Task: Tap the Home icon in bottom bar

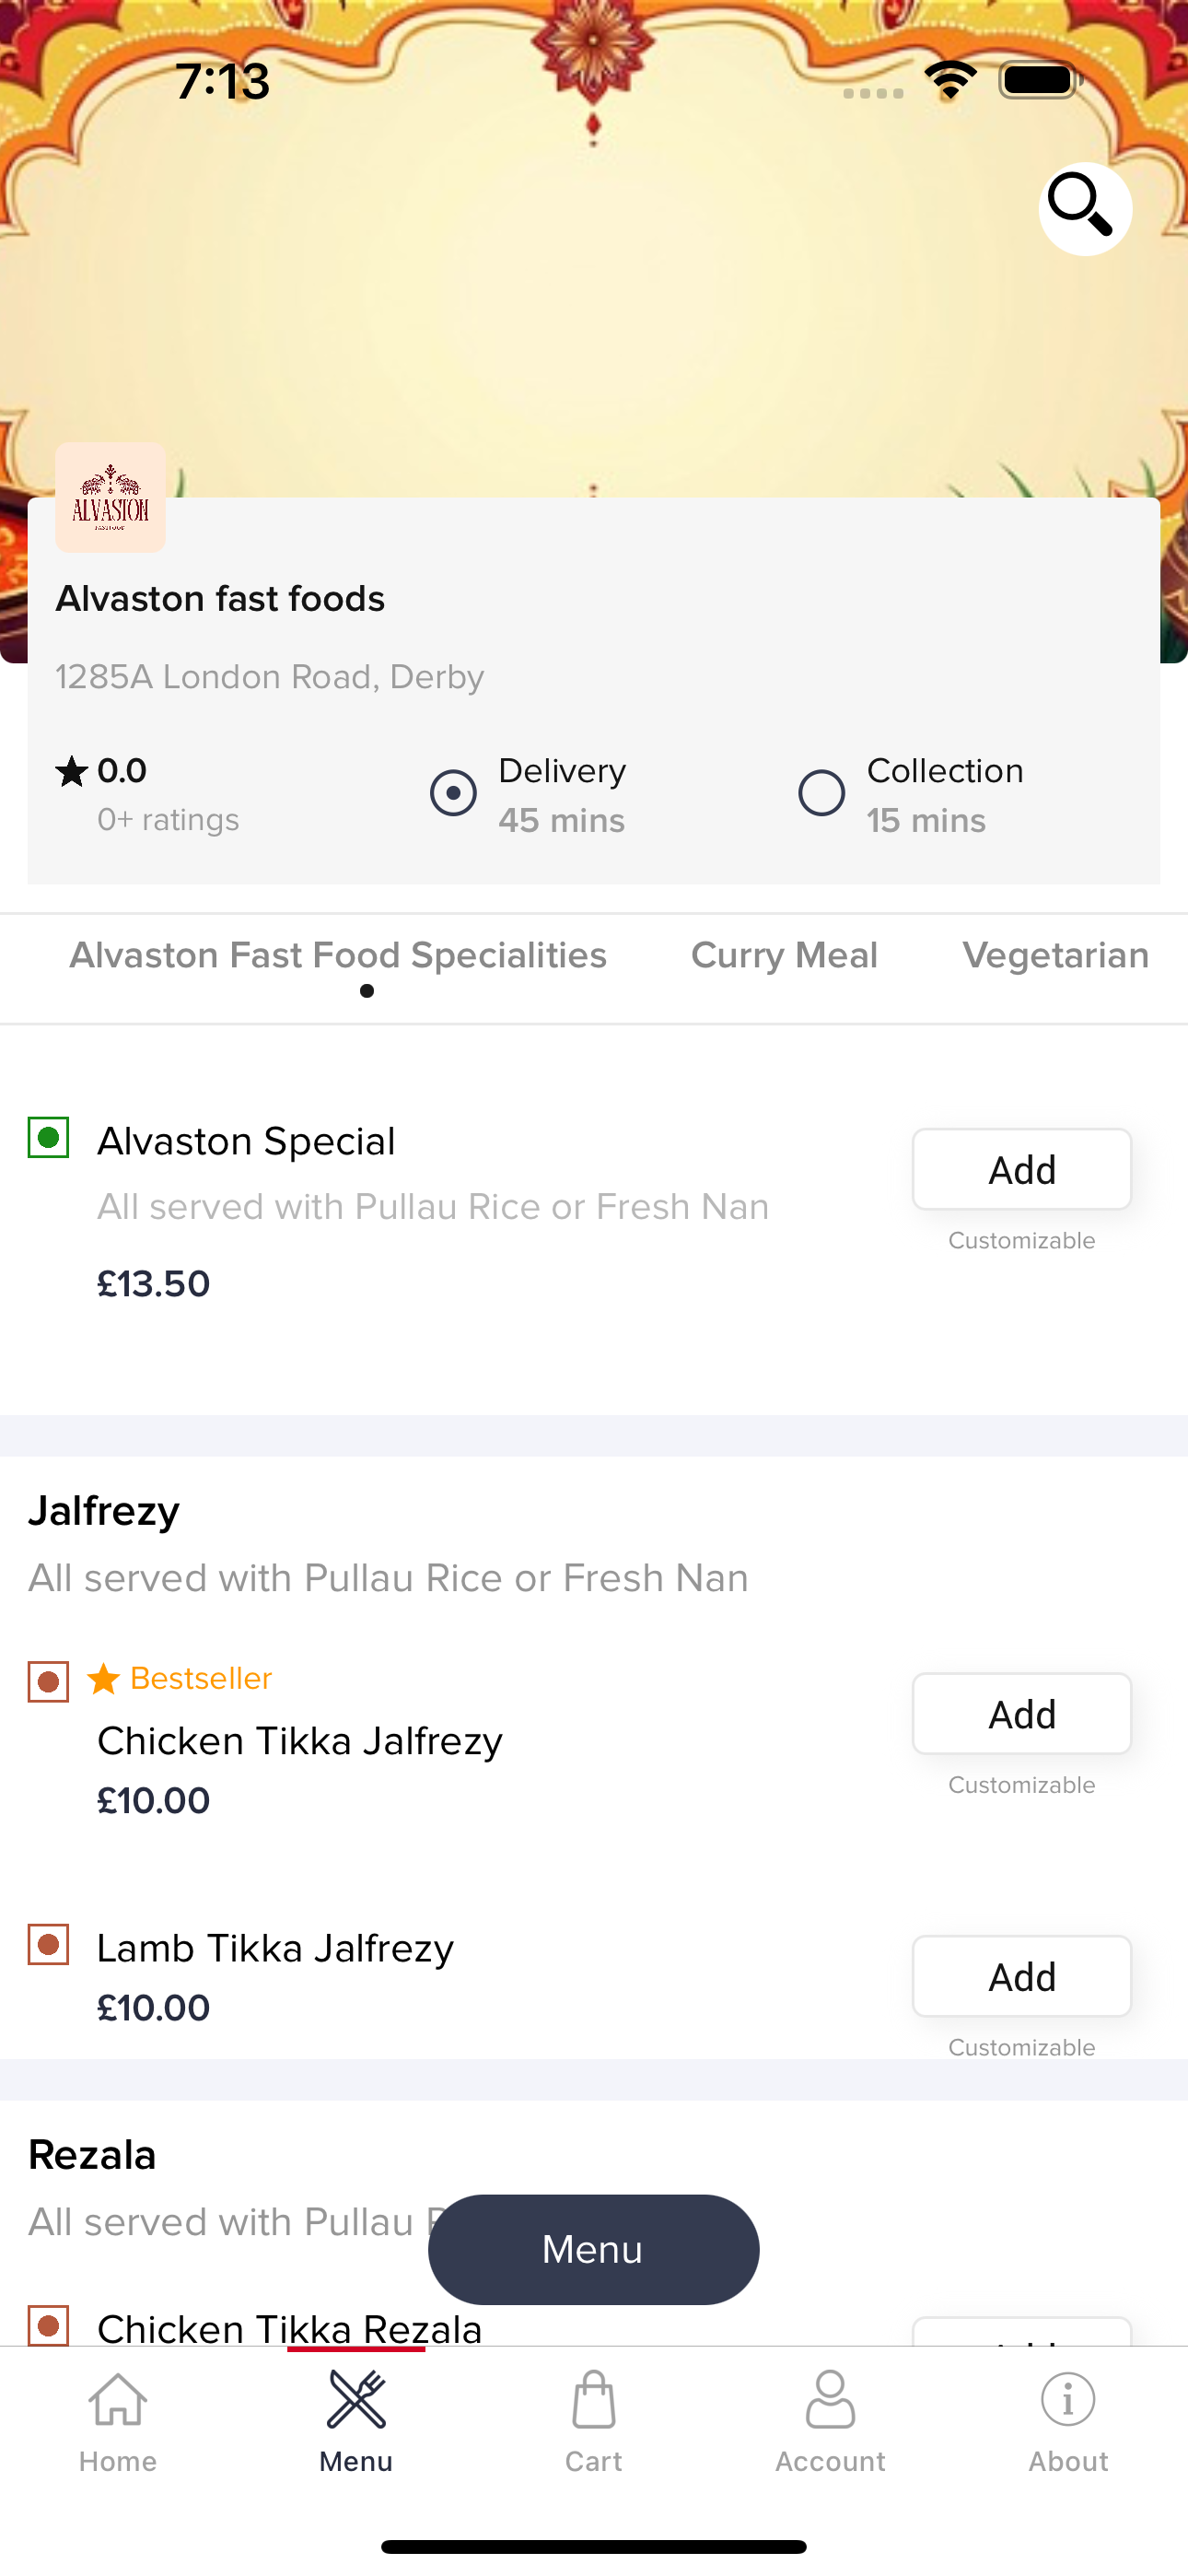Action: click(x=118, y=2400)
